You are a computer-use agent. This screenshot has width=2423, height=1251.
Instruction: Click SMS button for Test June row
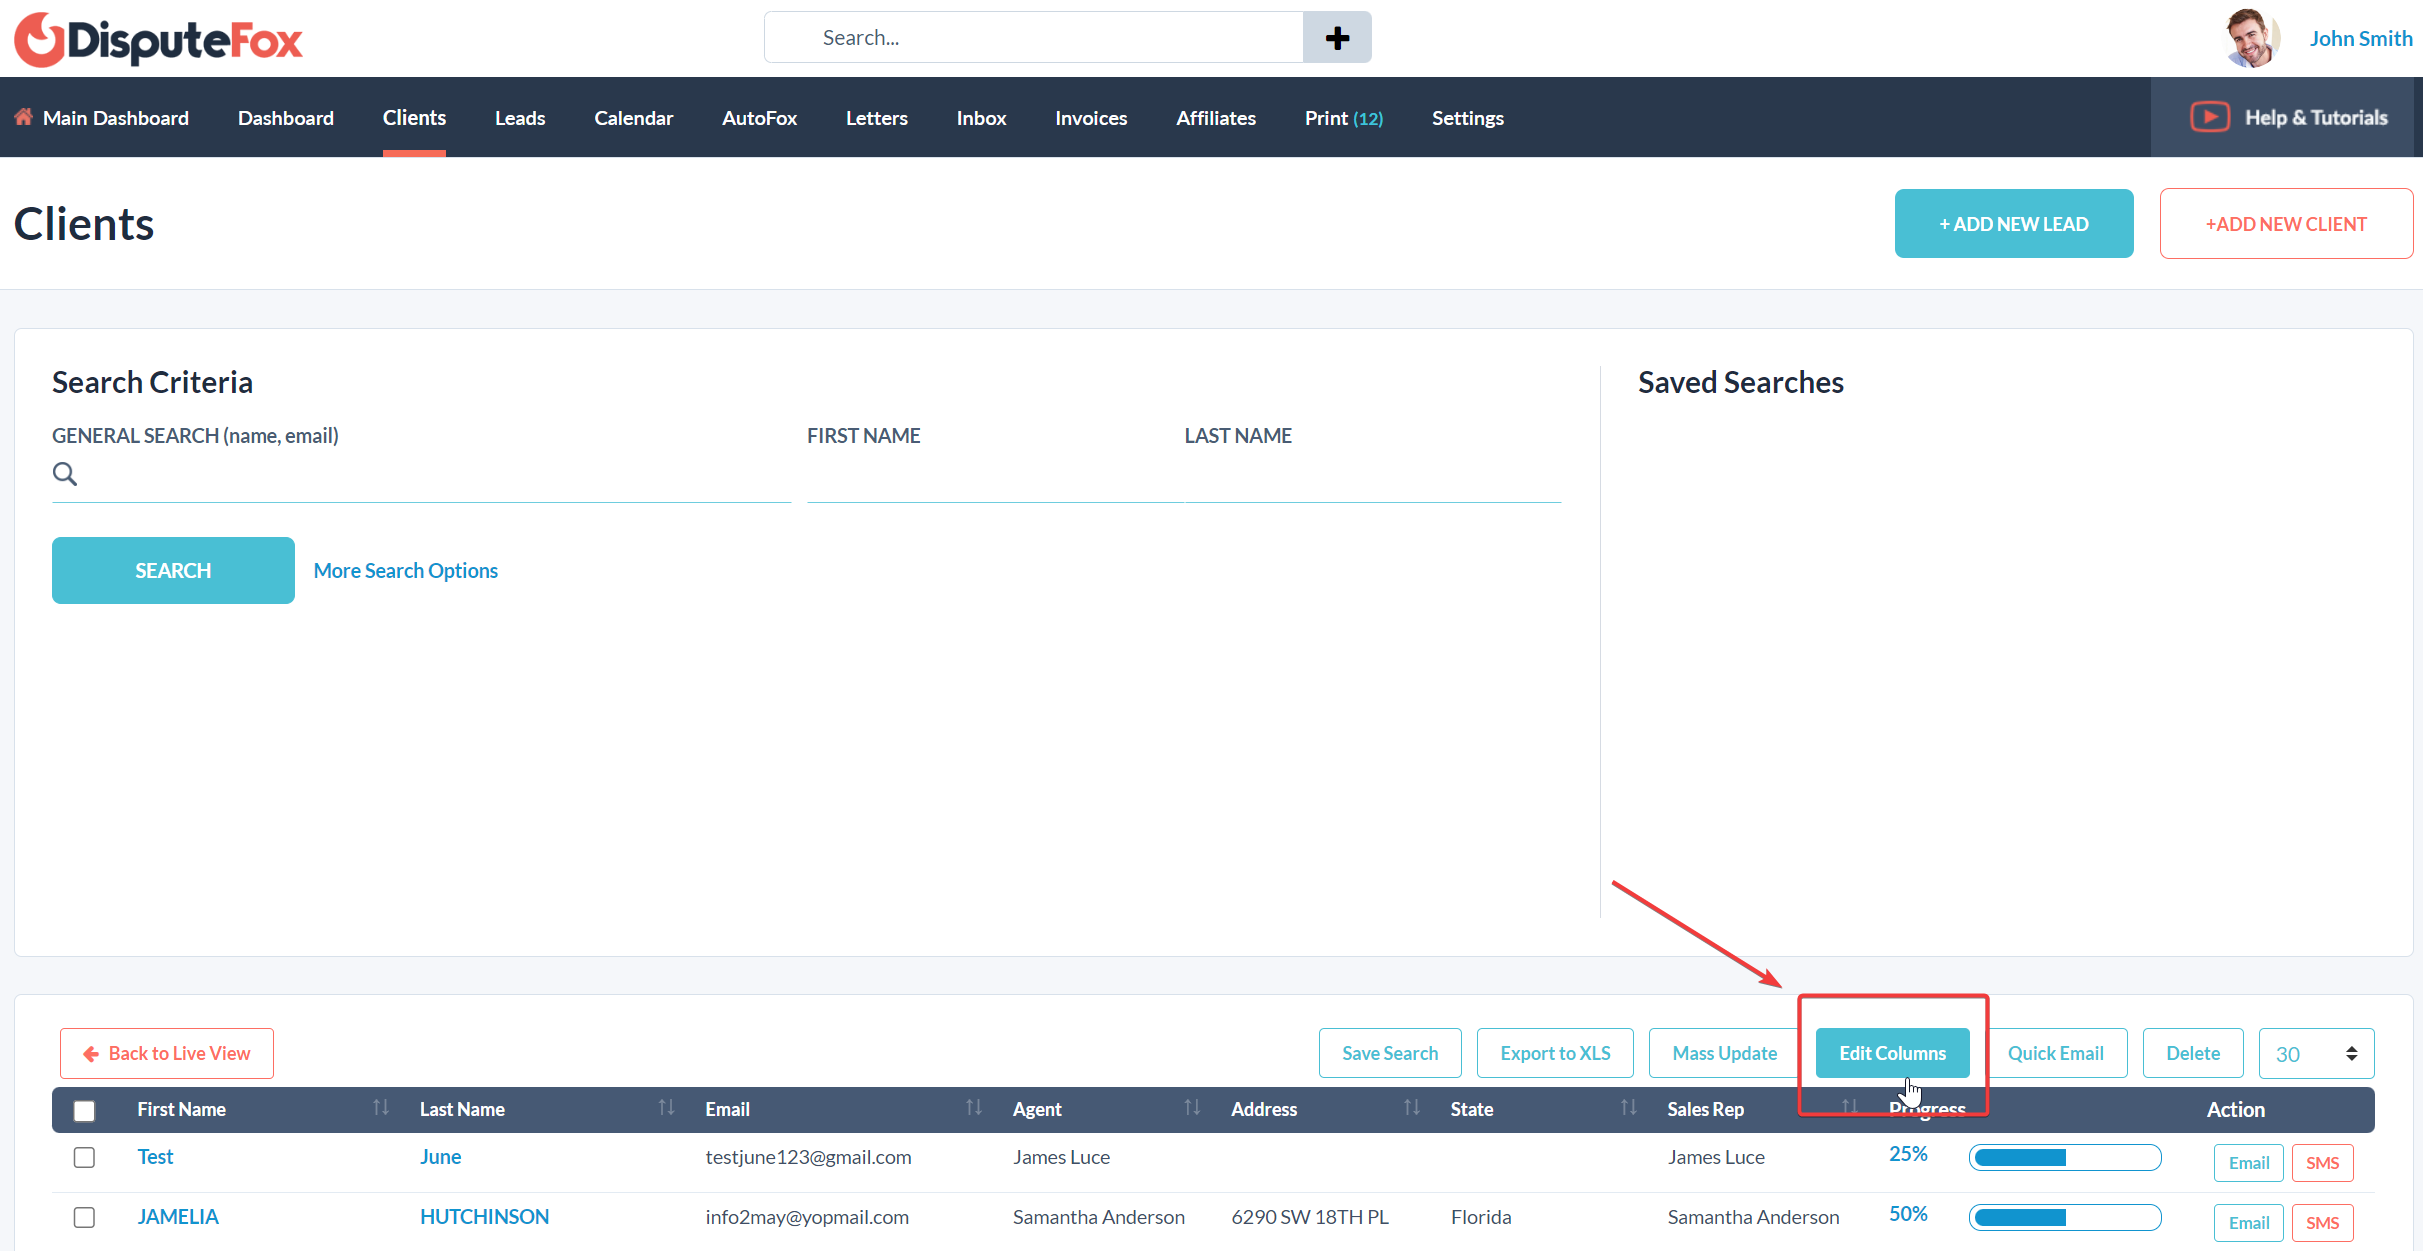point(2322,1163)
